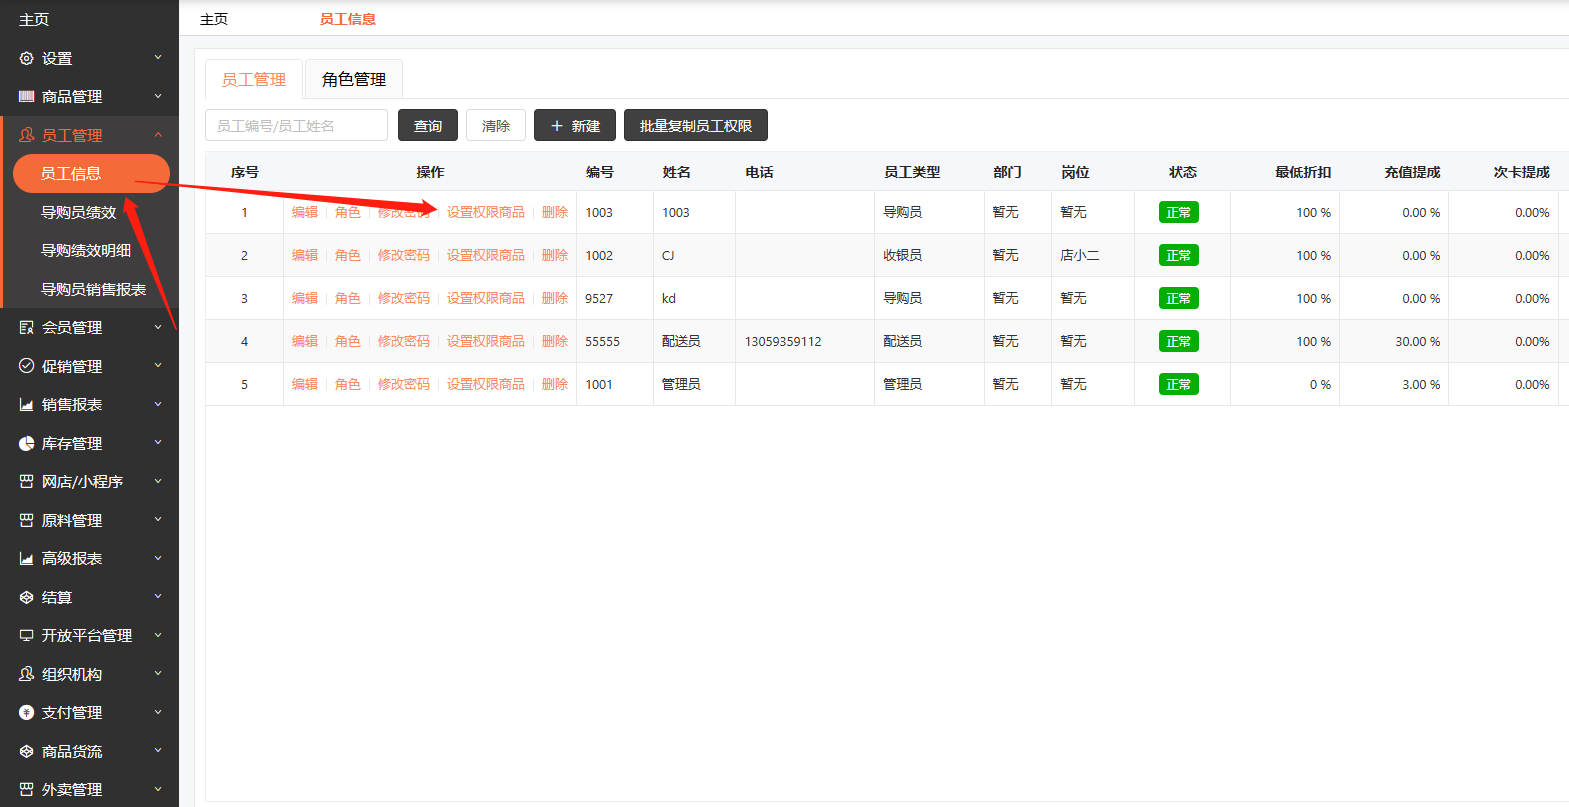
Task: Click 批量复制员工权限 button
Action: [696, 126]
